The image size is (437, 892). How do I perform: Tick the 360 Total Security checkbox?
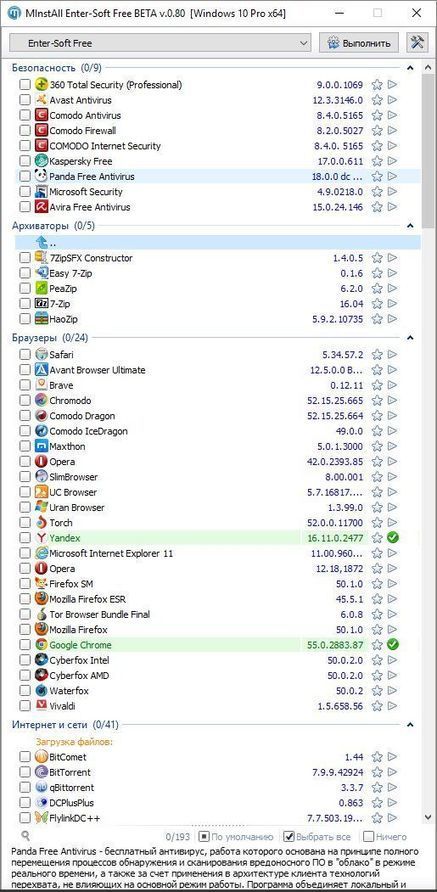click(x=24, y=85)
